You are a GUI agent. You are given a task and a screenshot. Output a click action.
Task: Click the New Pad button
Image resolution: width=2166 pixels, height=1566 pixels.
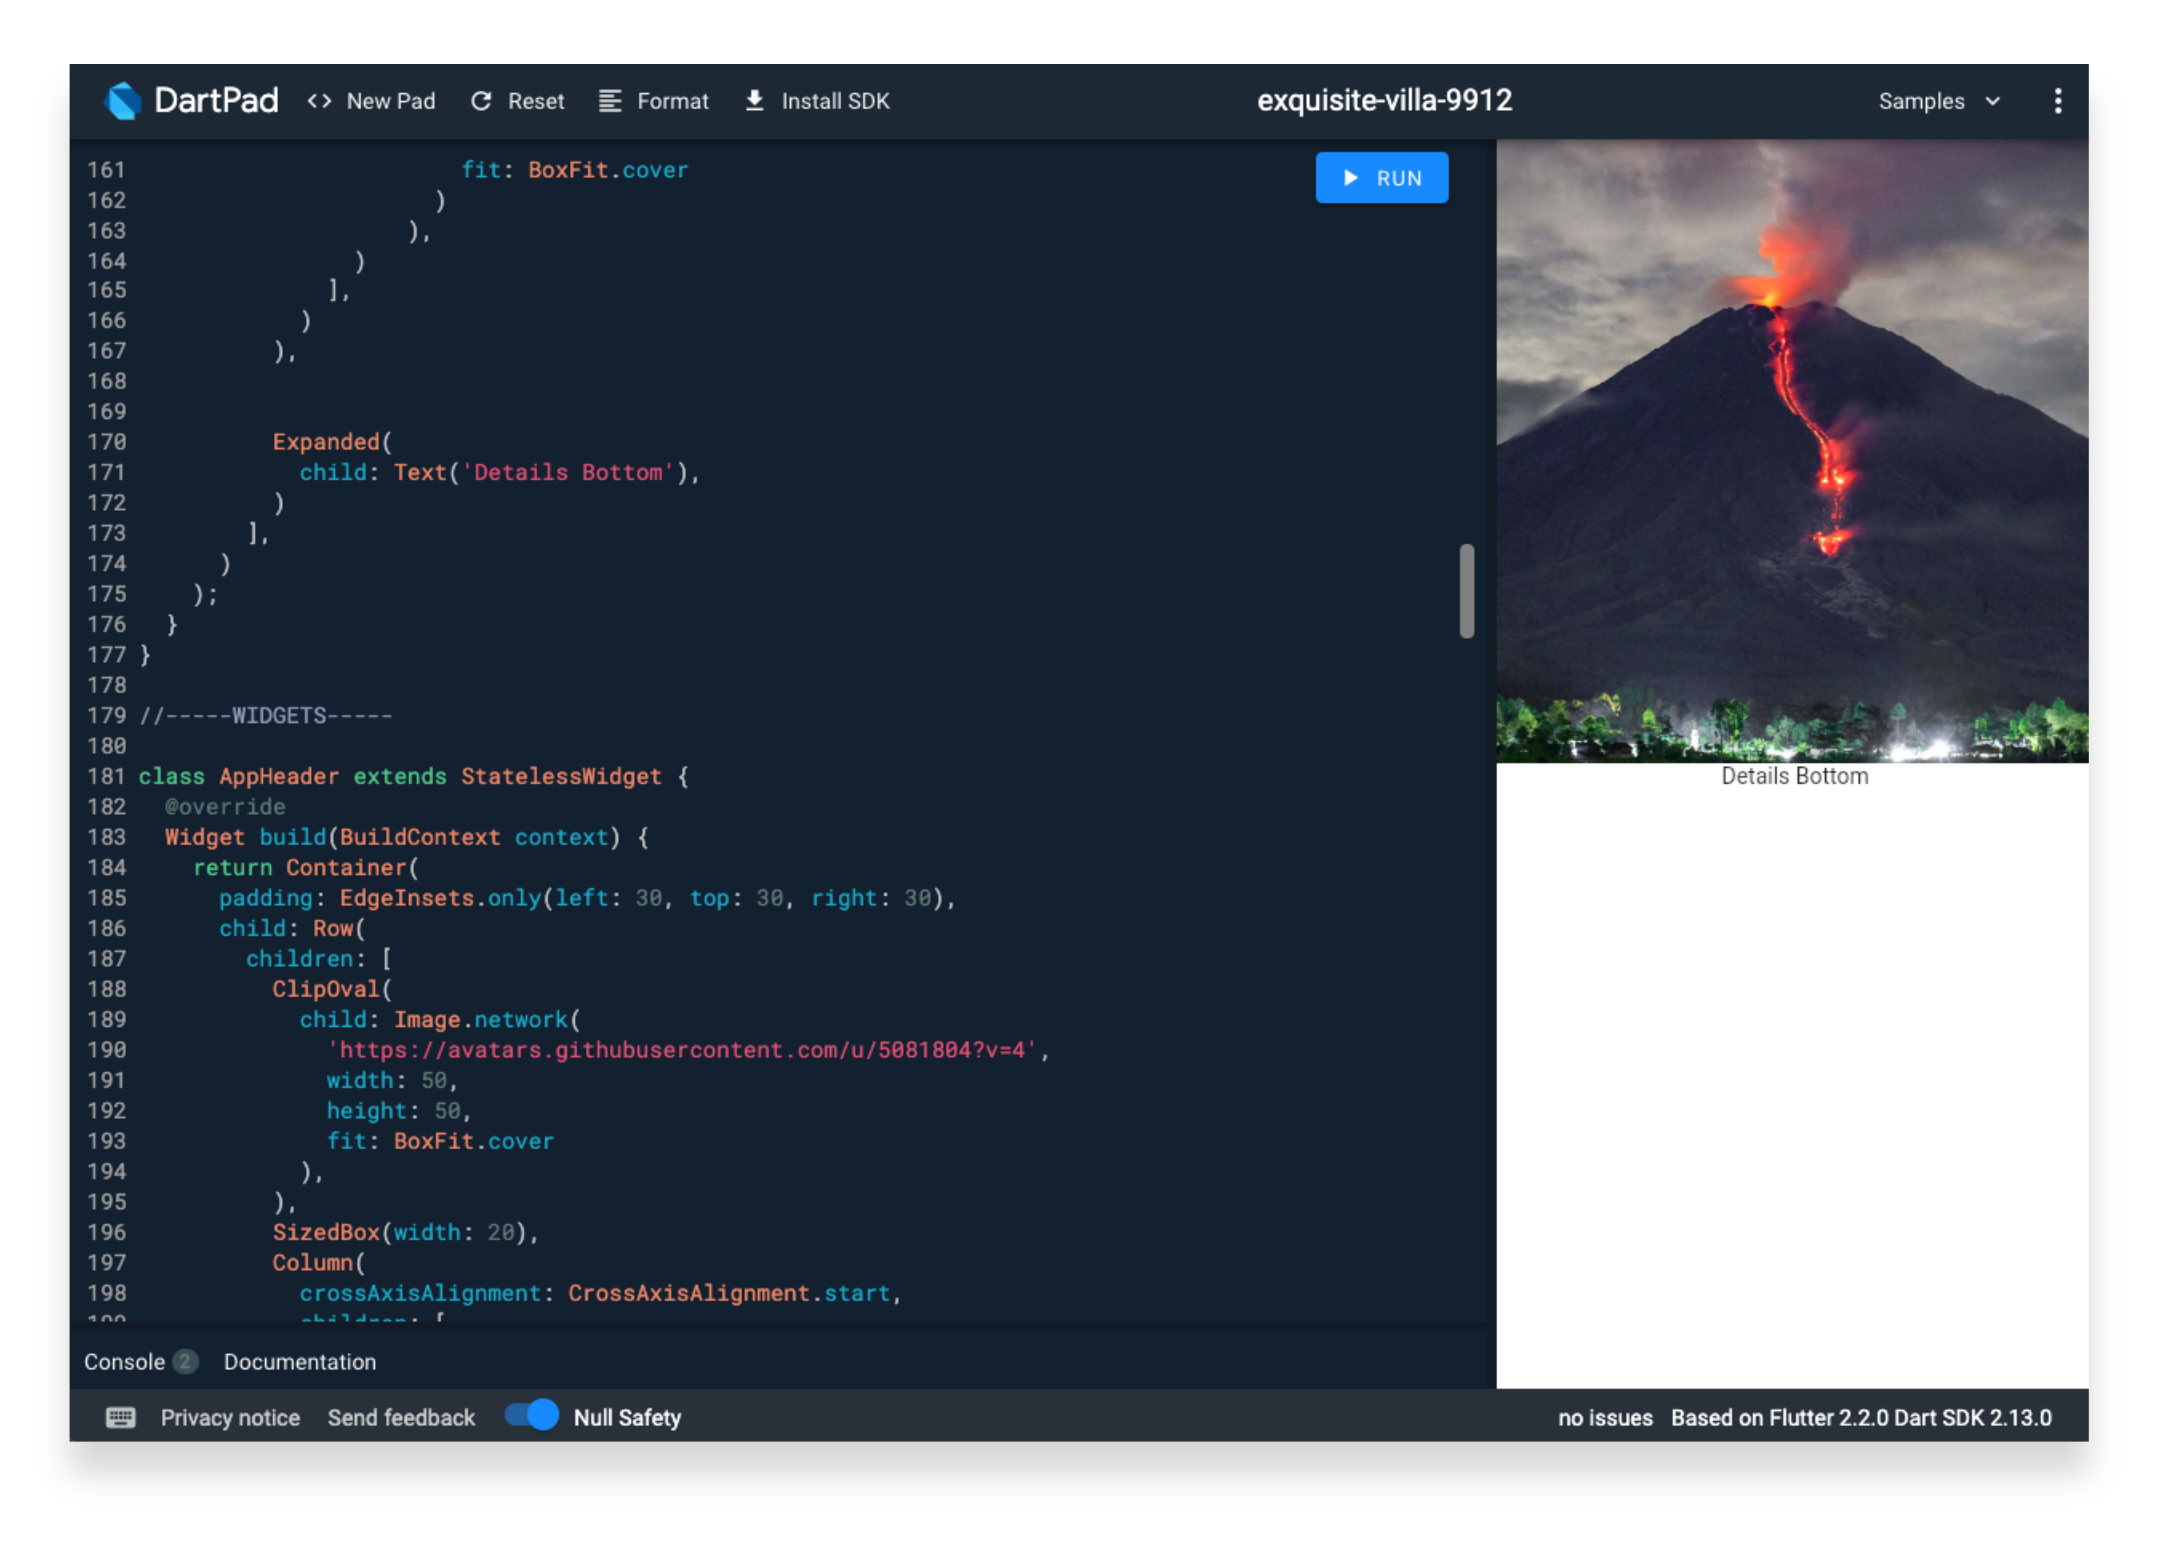[x=371, y=101]
